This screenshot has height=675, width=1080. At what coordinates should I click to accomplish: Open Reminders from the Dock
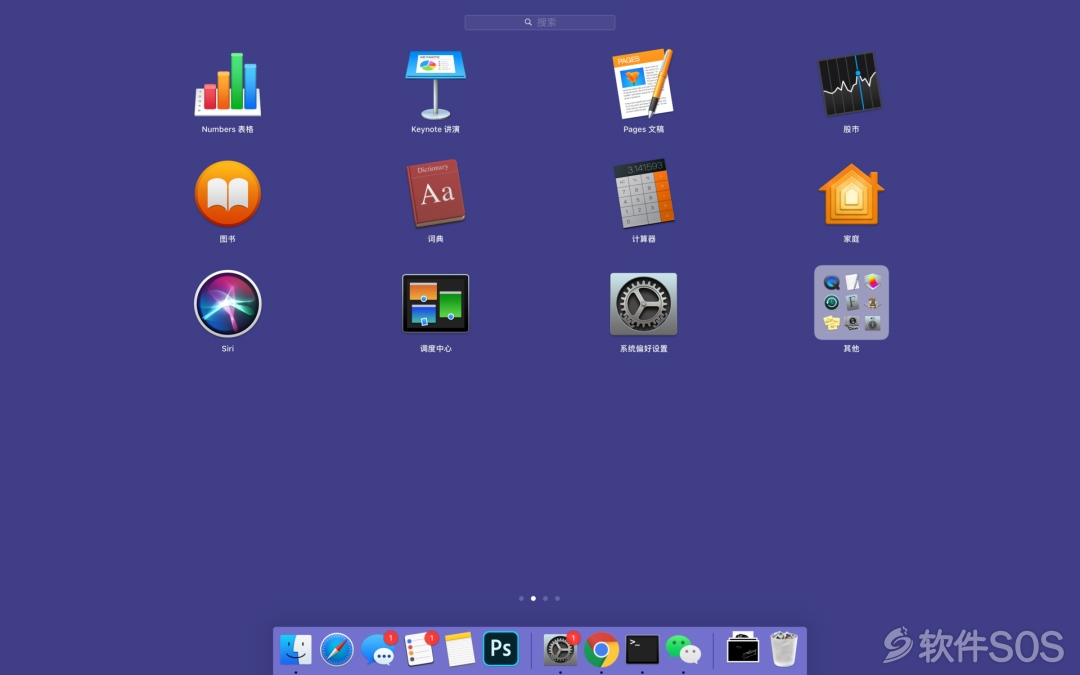(x=419, y=649)
